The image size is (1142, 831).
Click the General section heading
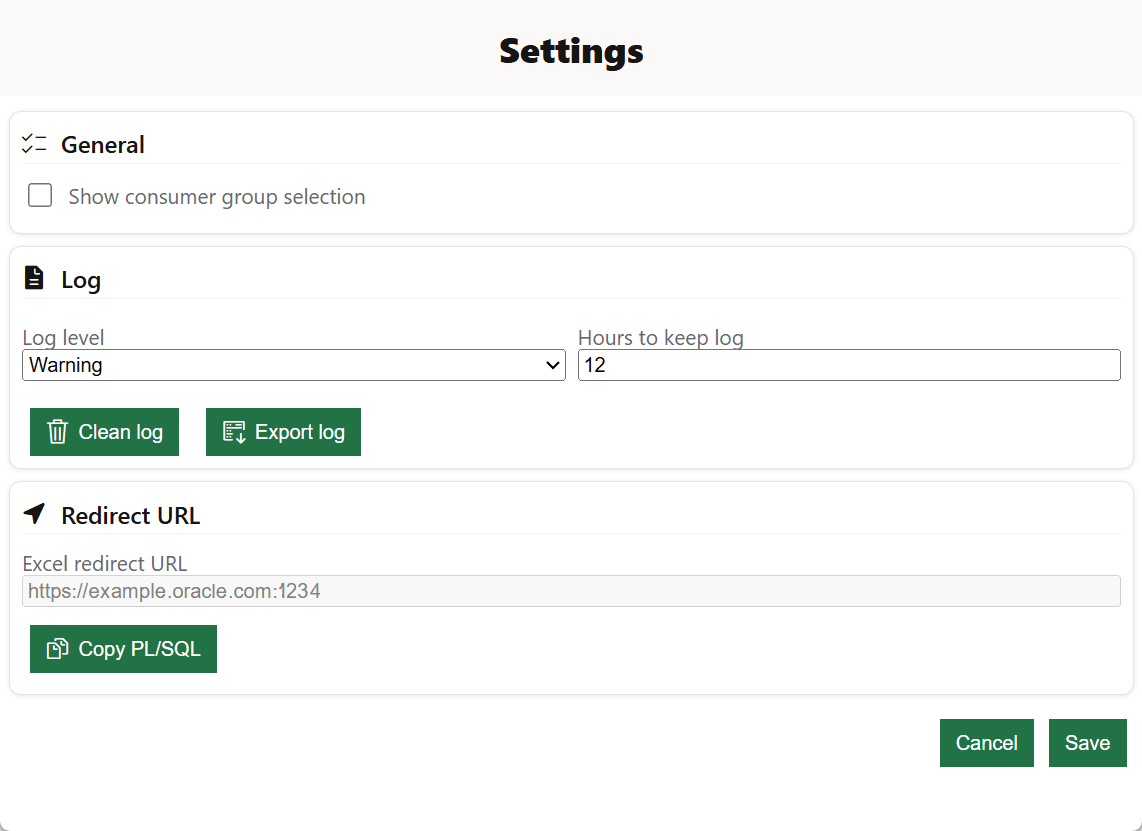click(103, 145)
